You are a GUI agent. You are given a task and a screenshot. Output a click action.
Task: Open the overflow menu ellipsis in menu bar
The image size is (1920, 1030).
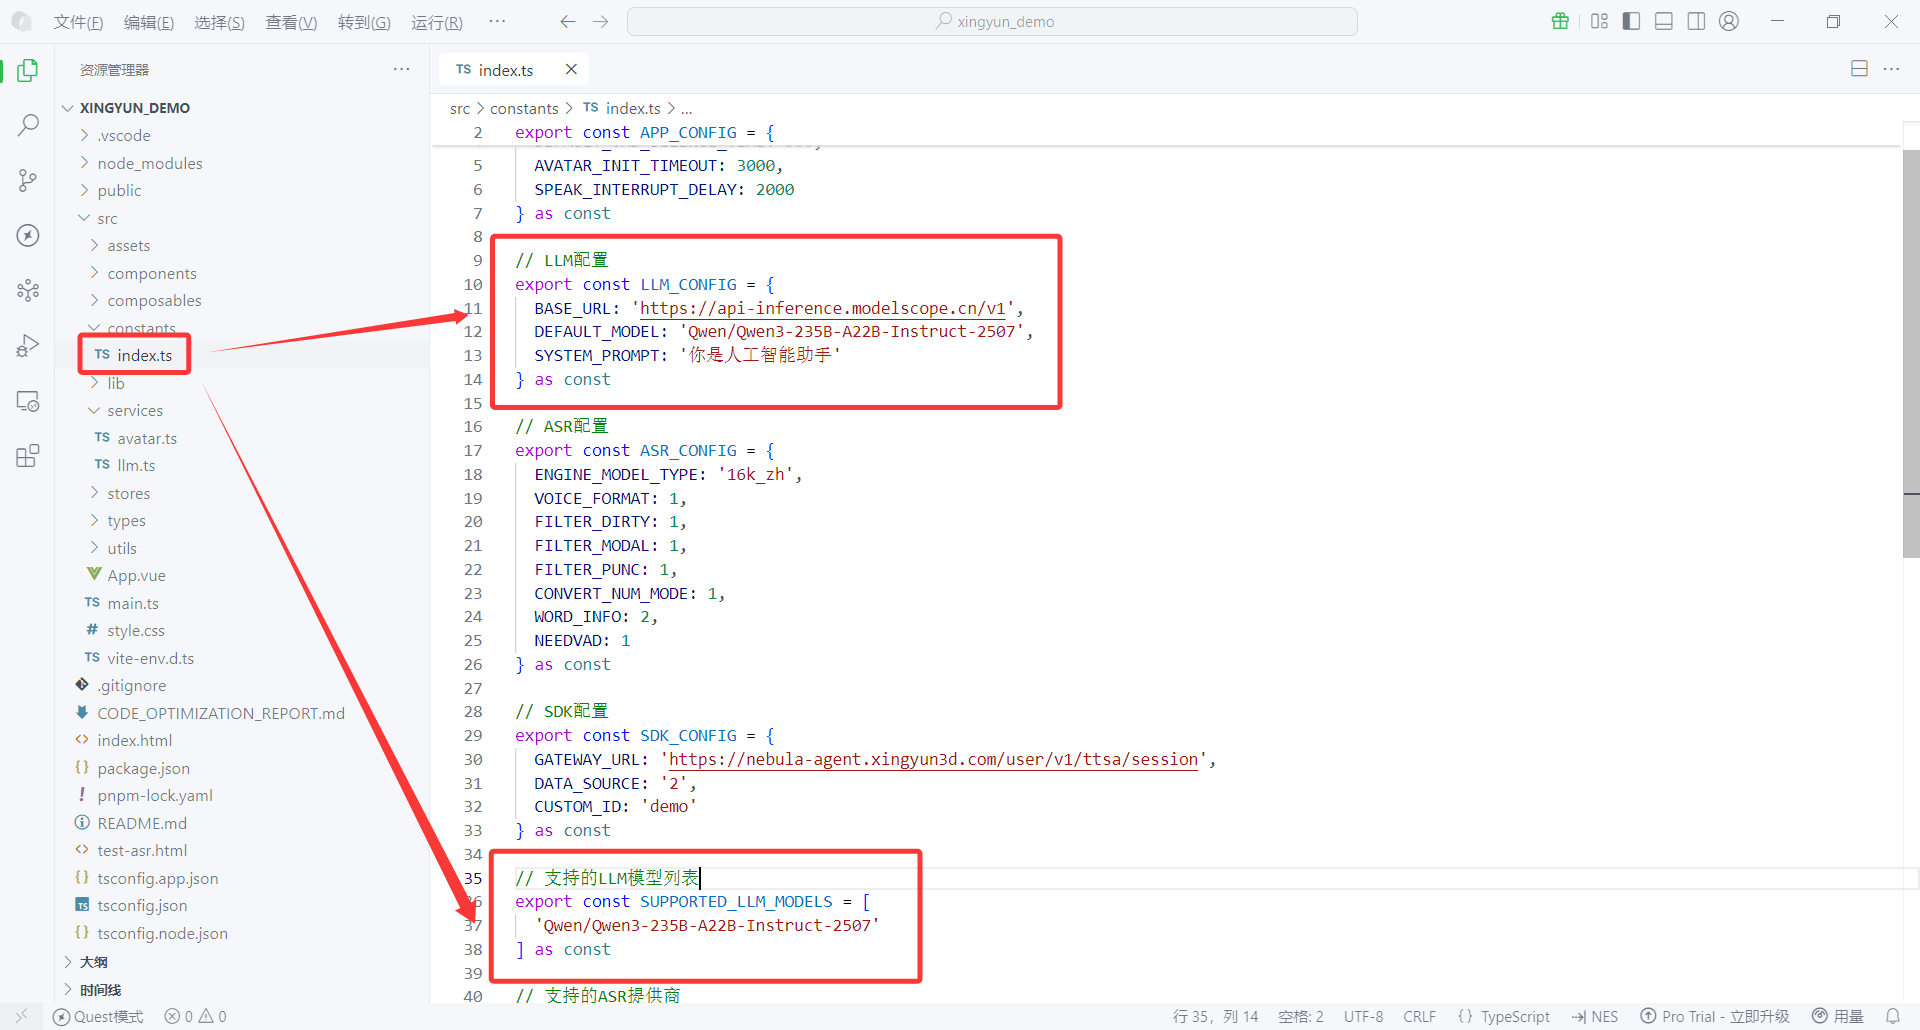click(497, 21)
